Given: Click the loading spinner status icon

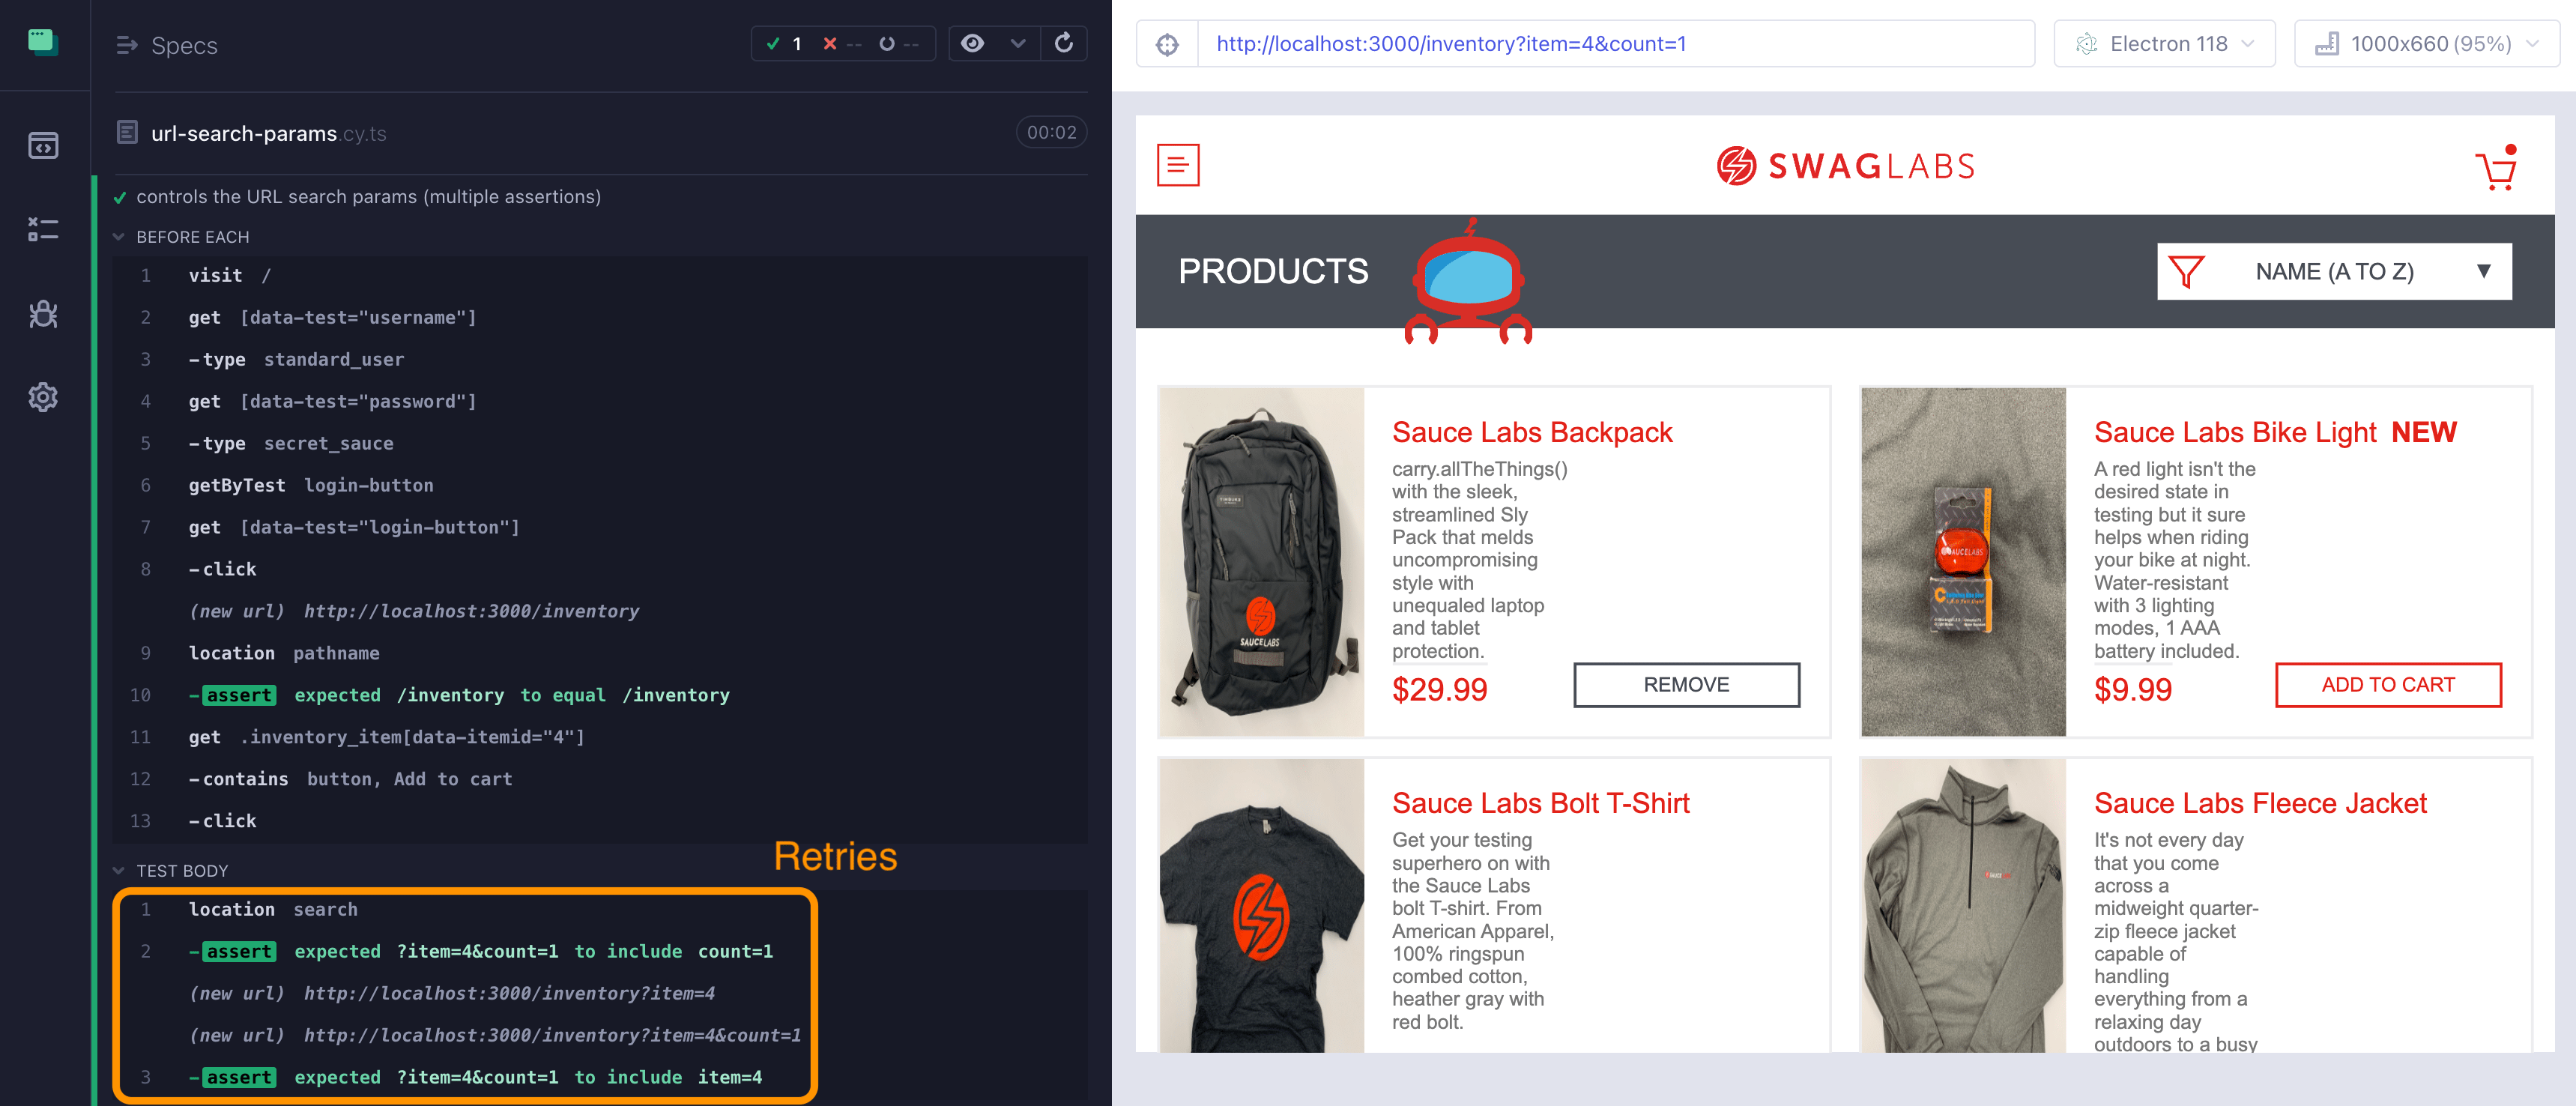Looking at the screenshot, I should point(887,44).
